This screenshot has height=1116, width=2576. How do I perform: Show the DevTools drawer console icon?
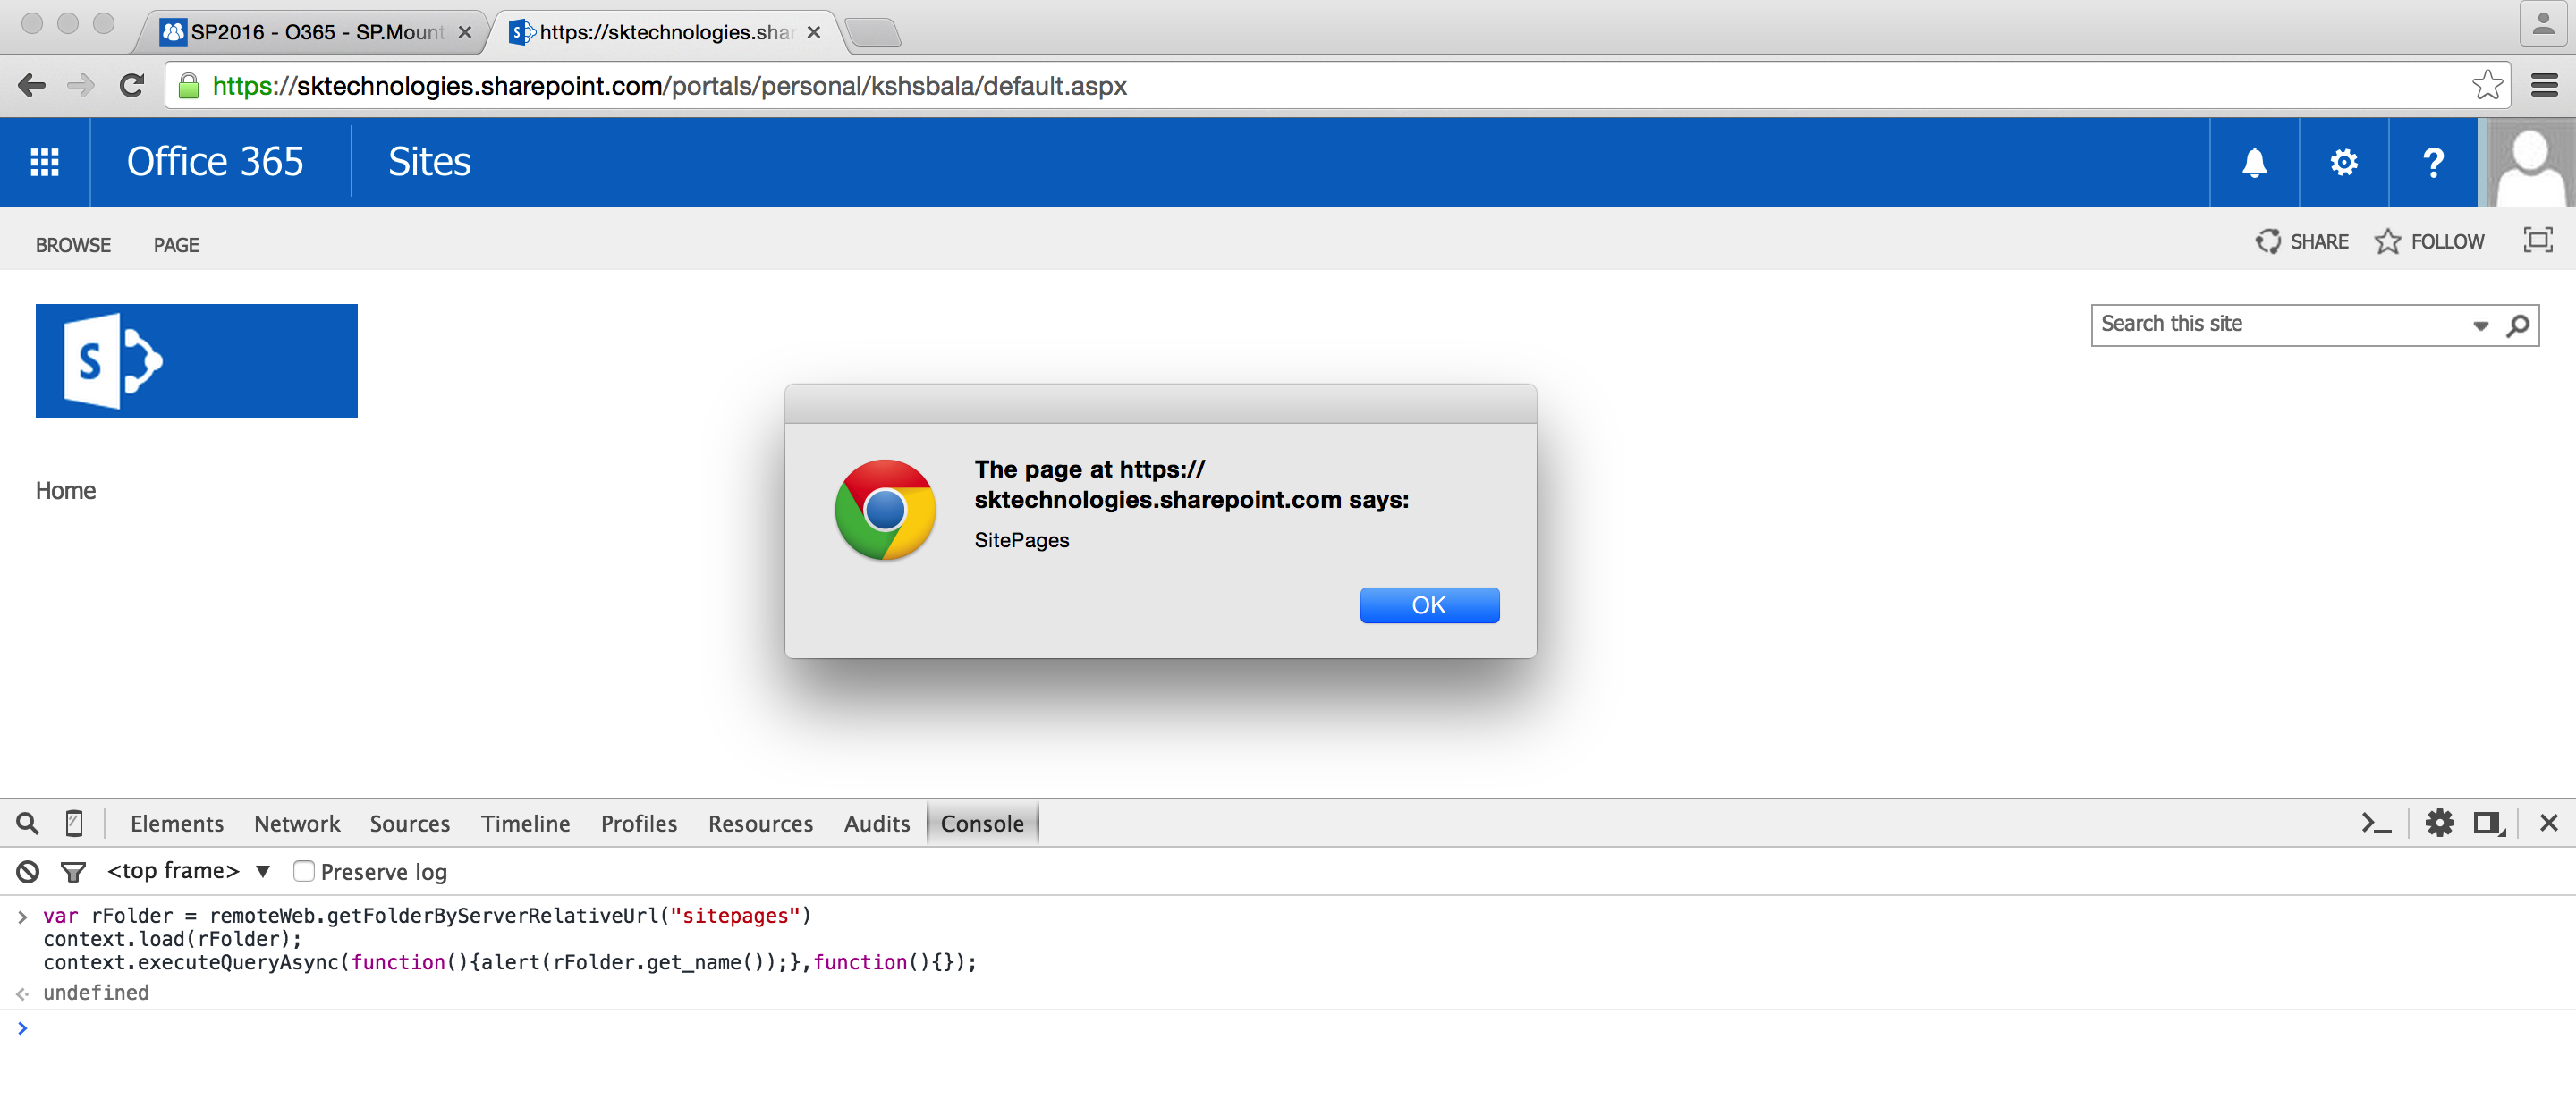2375,823
